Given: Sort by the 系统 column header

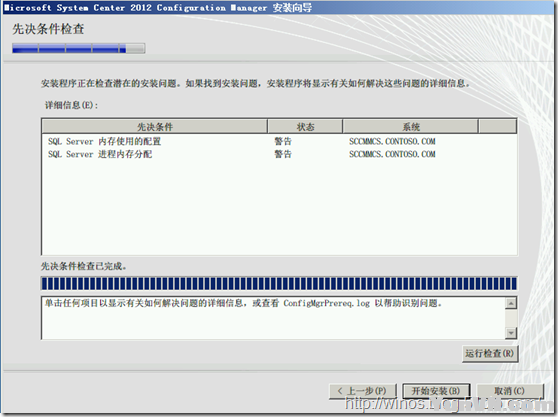Looking at the screenshot, I should (x=410, y=127).
